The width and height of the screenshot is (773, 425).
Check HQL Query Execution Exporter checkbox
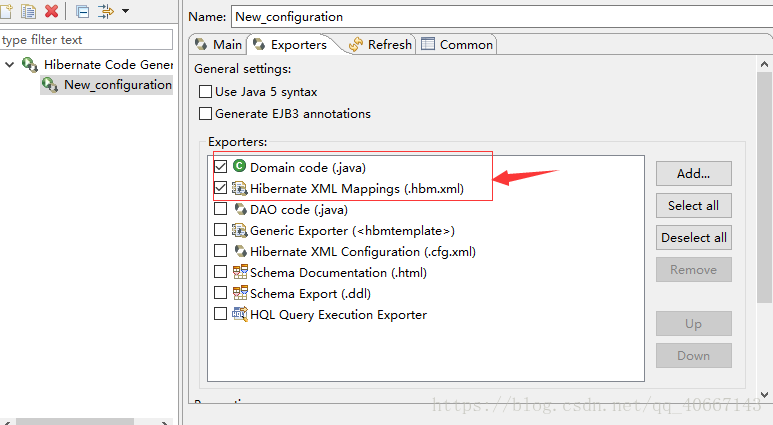(220, 314)
